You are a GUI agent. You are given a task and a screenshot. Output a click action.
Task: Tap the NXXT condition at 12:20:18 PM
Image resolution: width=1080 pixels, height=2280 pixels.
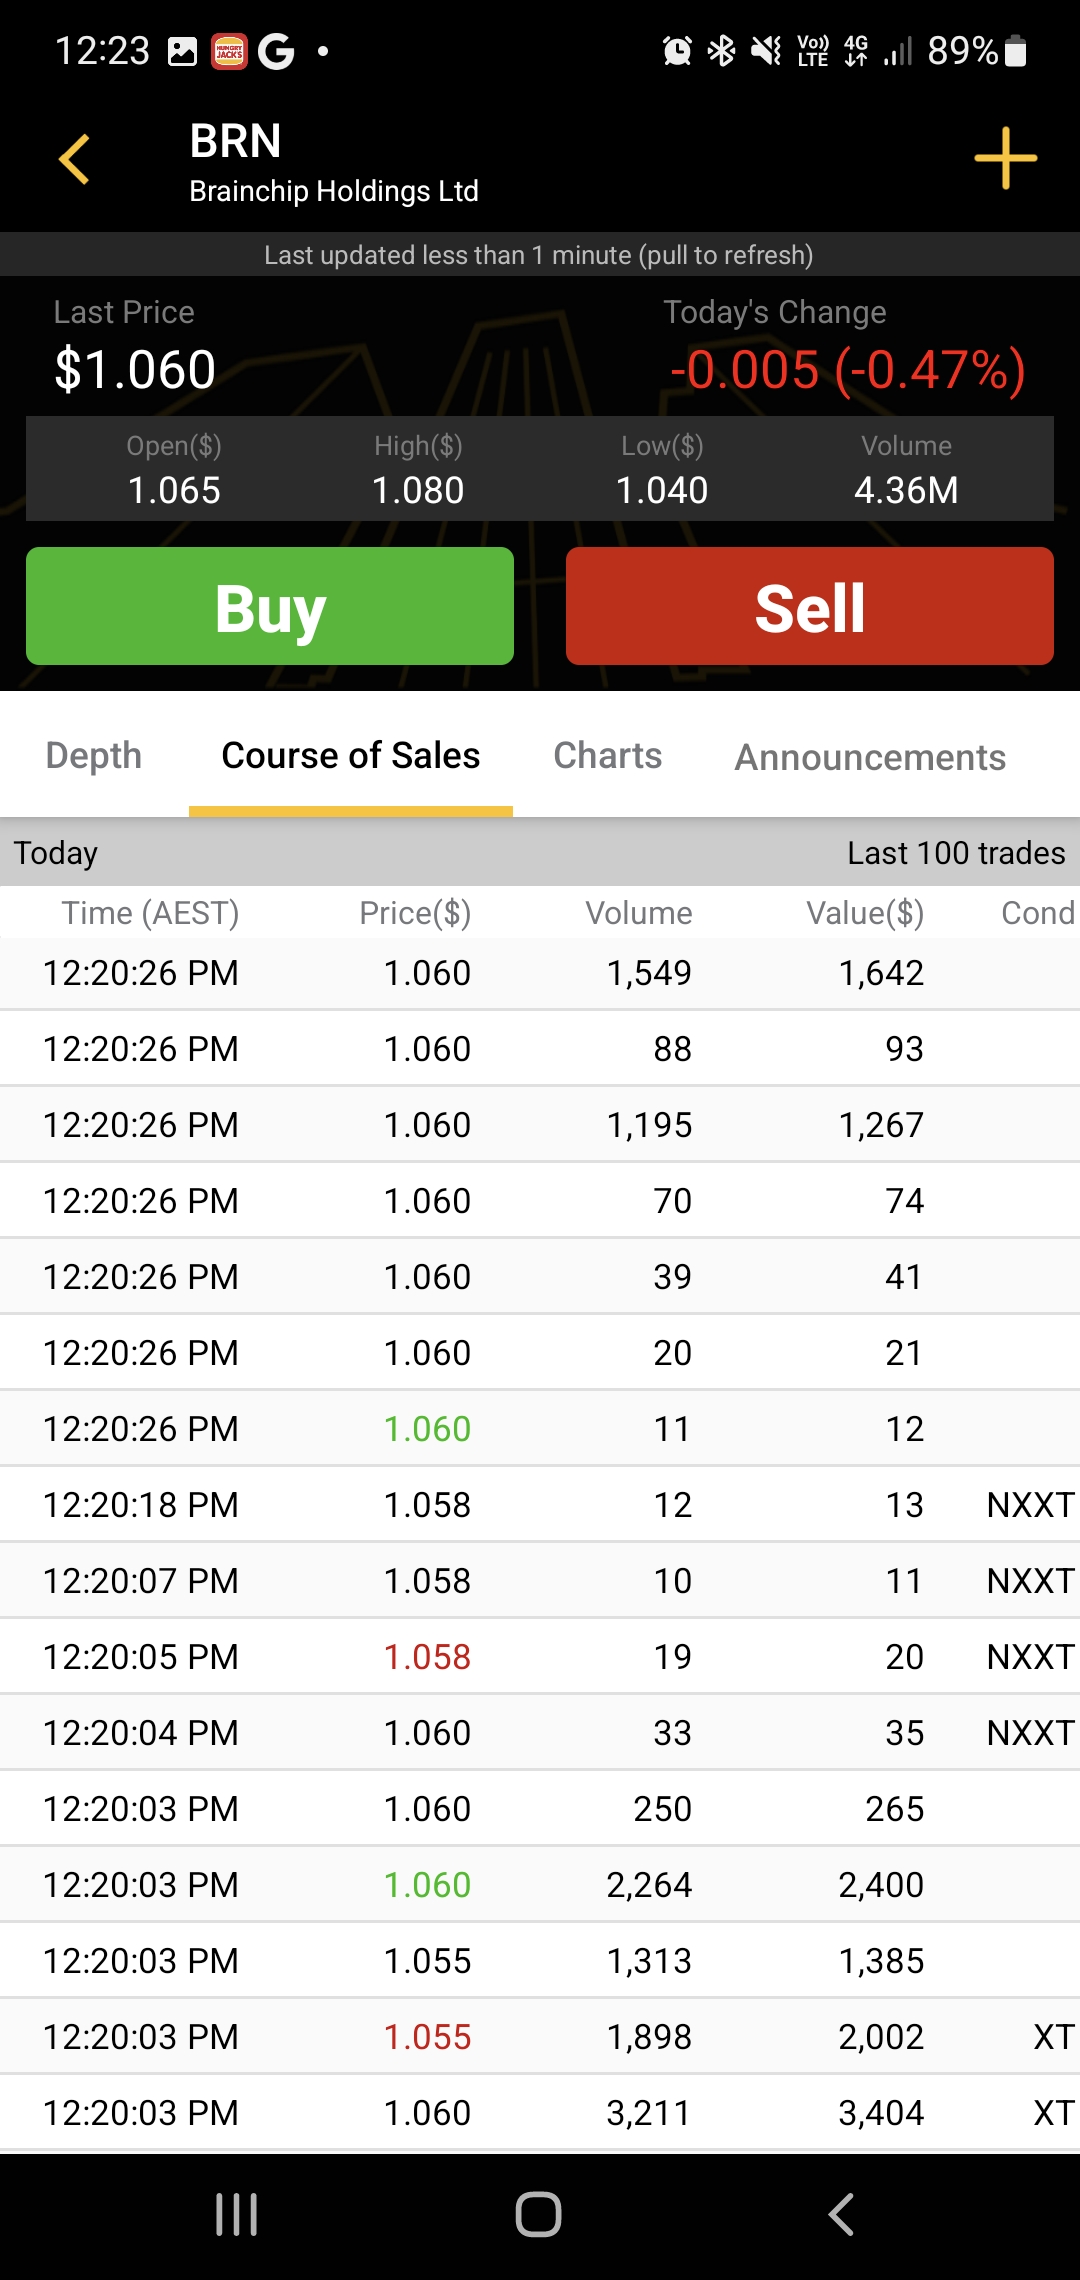click(x=1030, y=1505)
